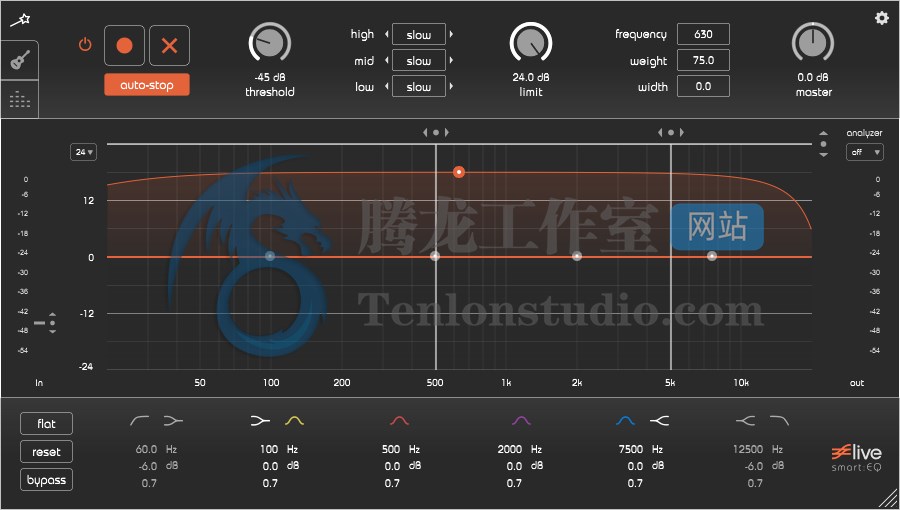
Task: Grab the 5k crossover handle
Action: click(x=670, y=133)
